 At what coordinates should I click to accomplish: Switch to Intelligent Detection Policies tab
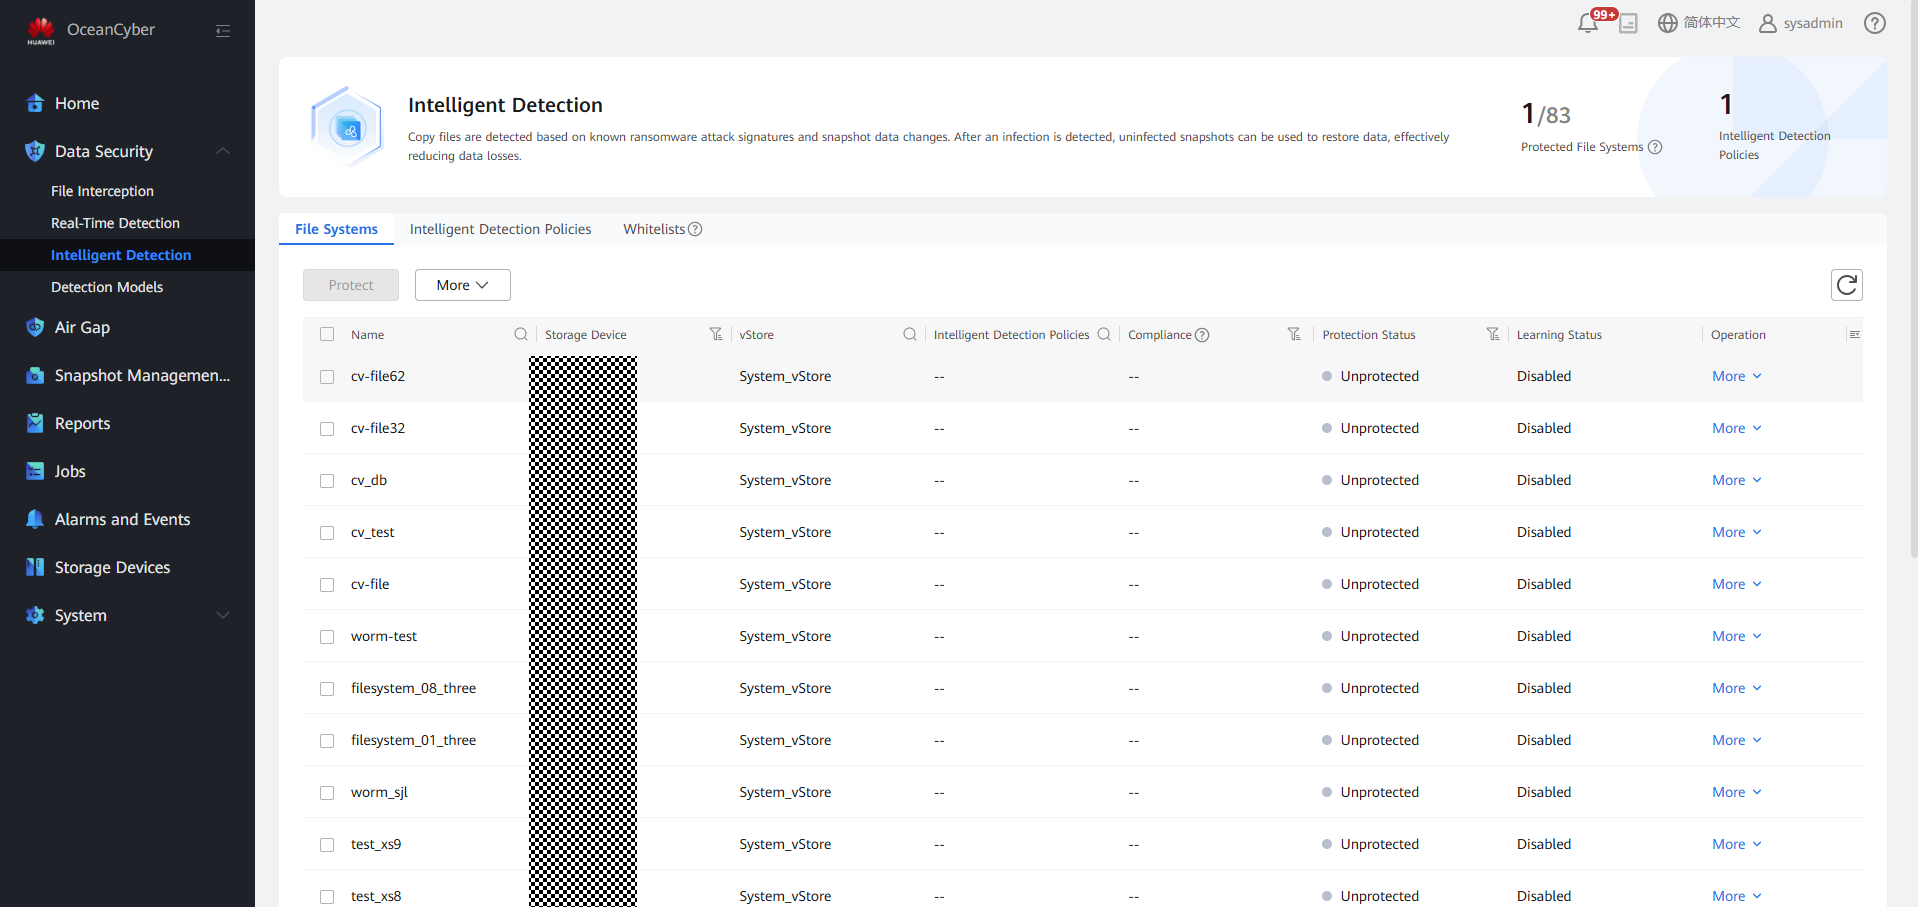click(x=500, y=230)
